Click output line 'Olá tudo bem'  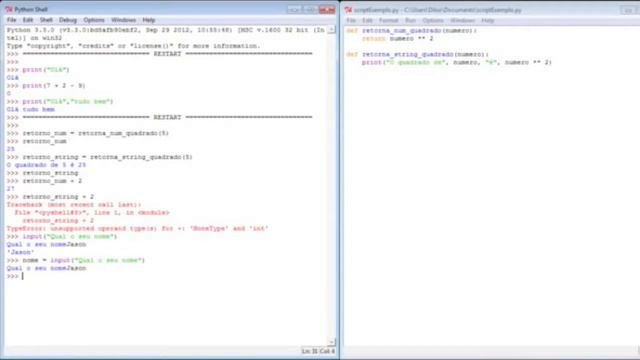tap(31, 109)
